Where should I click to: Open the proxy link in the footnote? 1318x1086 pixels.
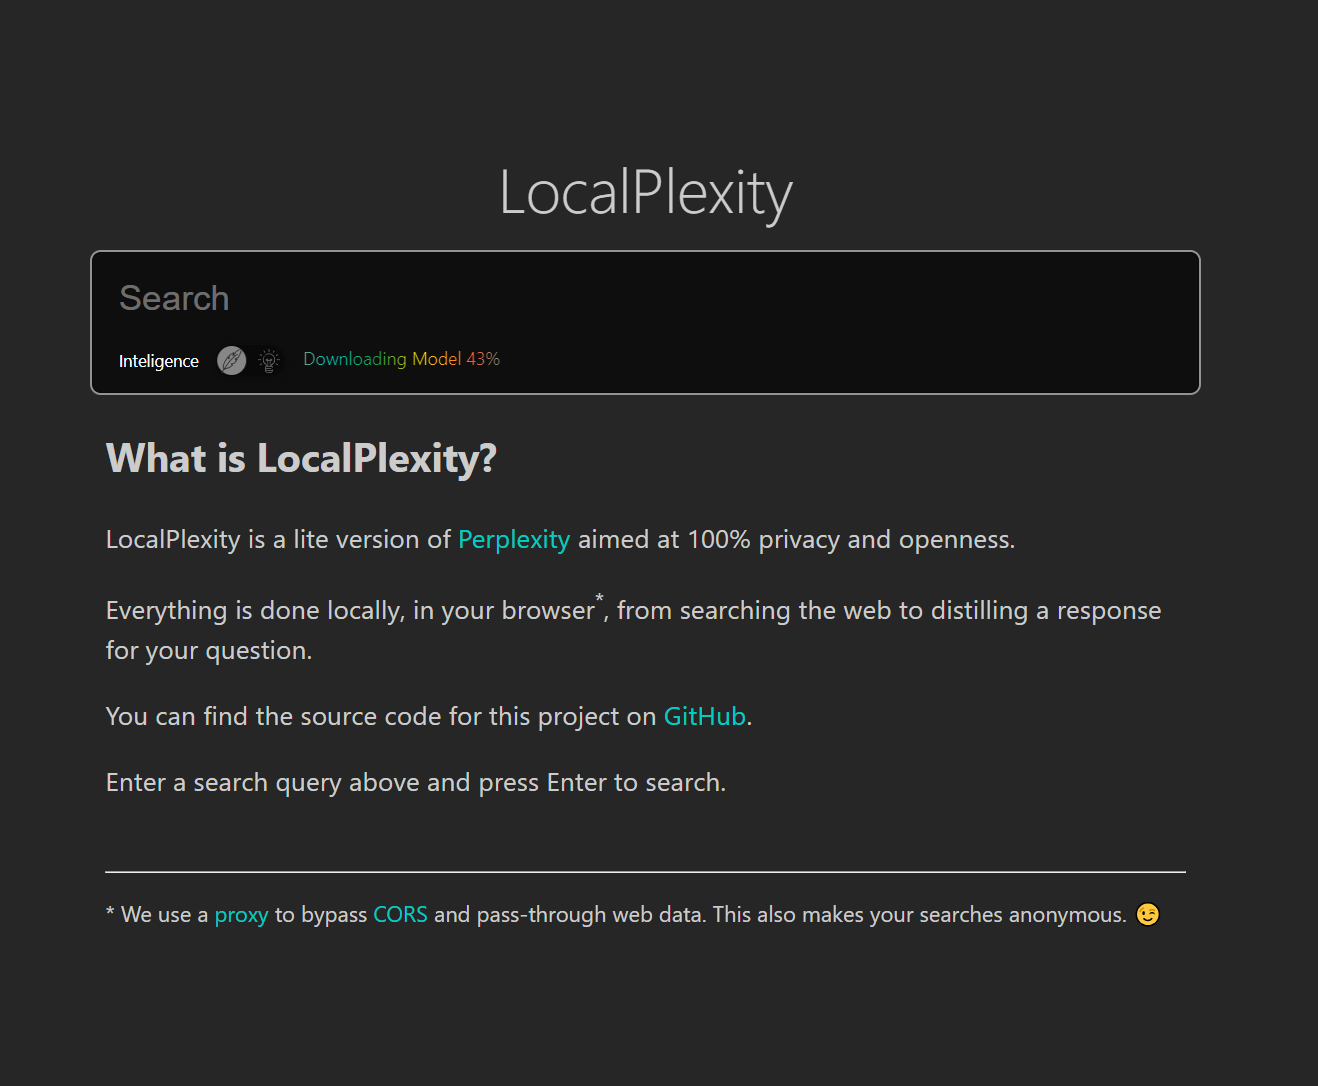click(241, 914)
